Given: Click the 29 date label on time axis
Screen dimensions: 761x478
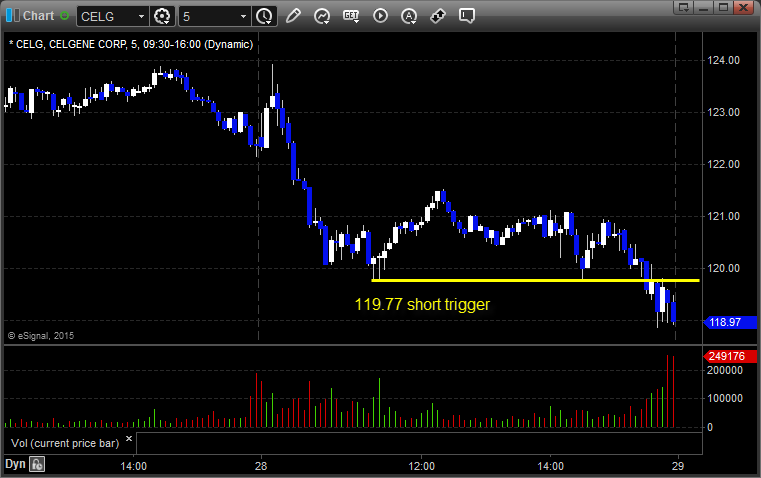Looking at the screenshot, I should (678, 466).
